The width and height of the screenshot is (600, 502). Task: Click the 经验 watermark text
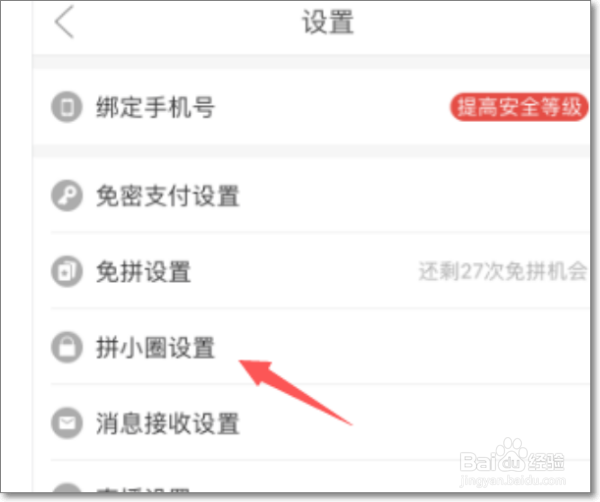[x=546, y=461]
